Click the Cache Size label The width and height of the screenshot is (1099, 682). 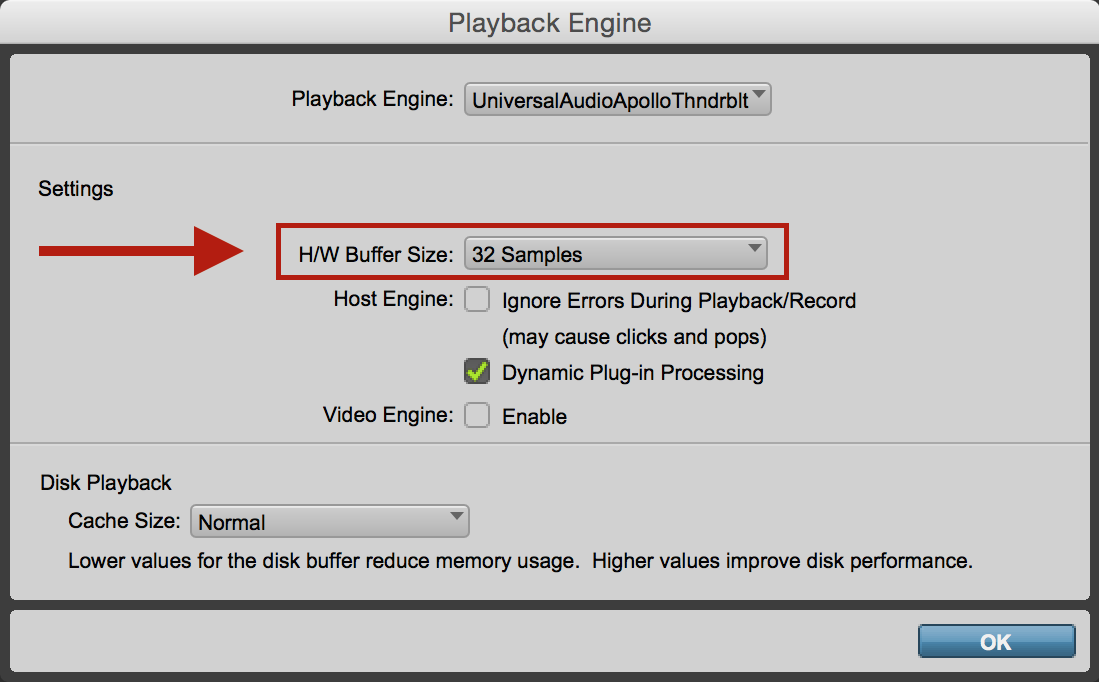124,521
